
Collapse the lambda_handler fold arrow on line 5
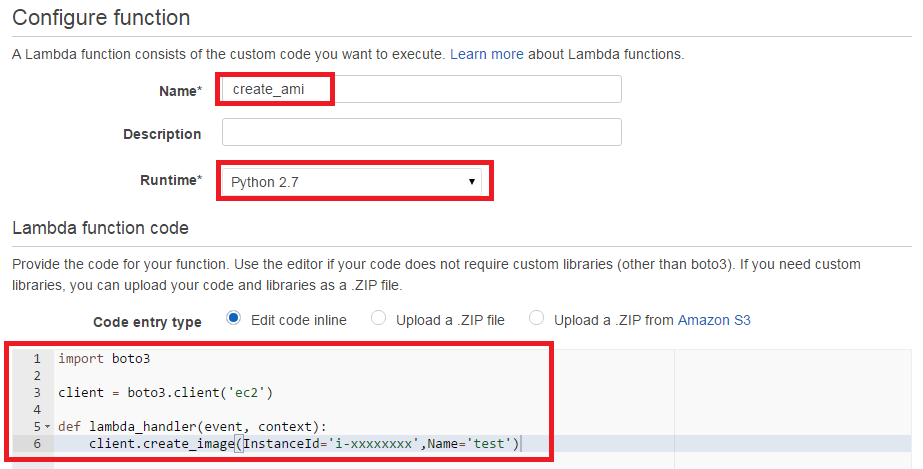(x=48, y=427)
